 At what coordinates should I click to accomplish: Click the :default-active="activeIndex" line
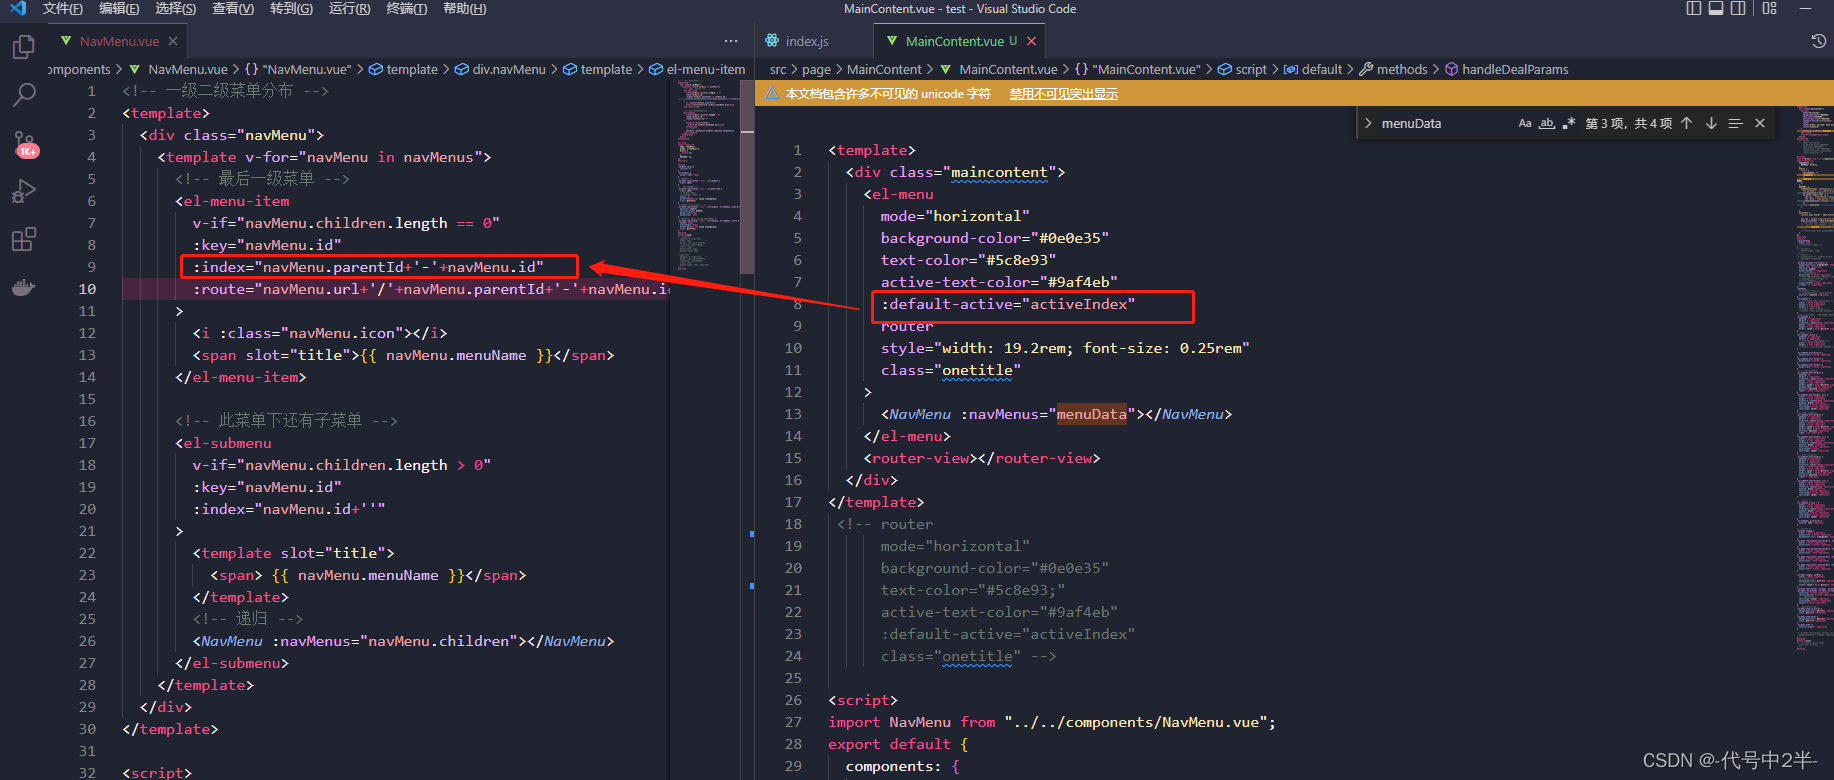pyautogui.click(x=1008, y=304)
